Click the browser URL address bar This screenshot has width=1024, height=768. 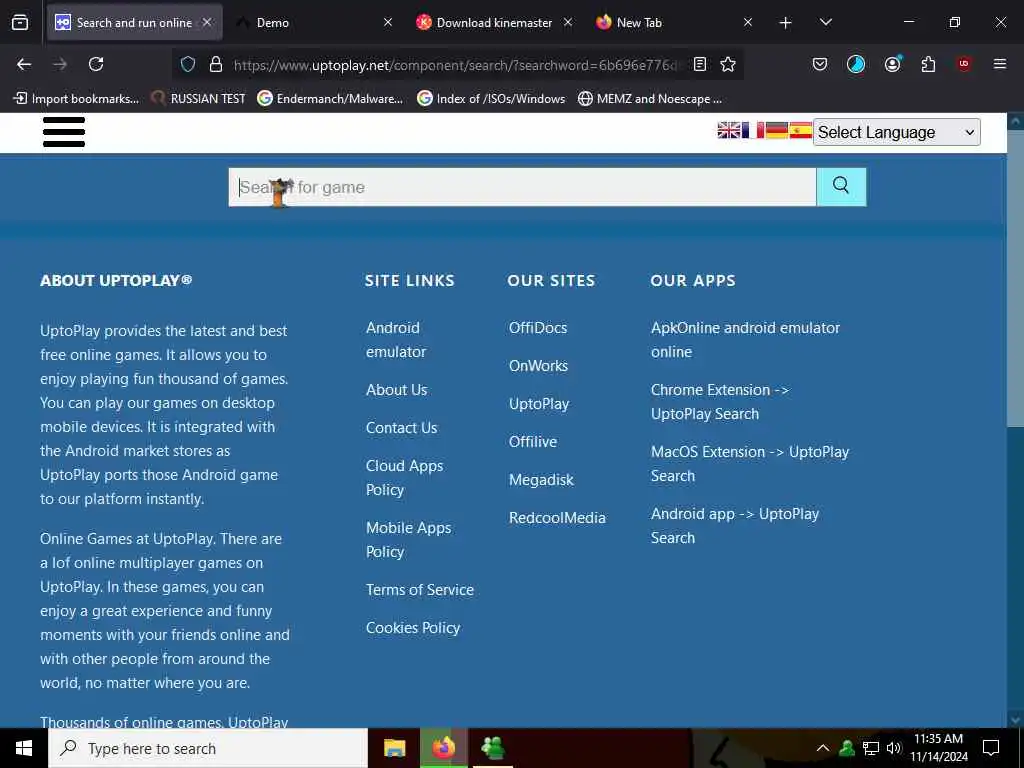click(457, 65)
